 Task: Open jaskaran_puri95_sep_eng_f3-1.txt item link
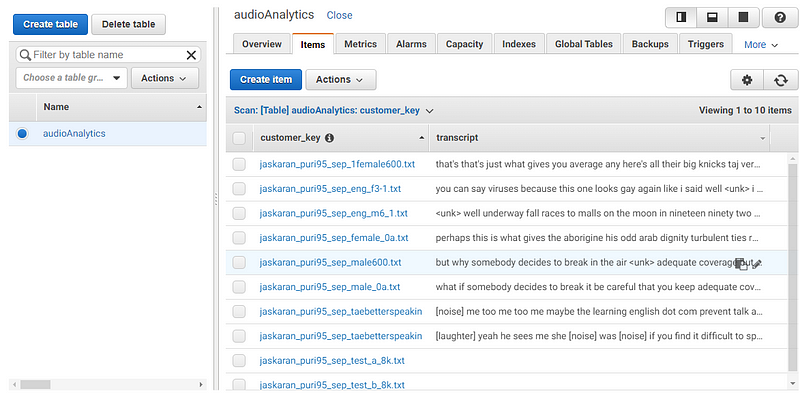coord(330,189)
